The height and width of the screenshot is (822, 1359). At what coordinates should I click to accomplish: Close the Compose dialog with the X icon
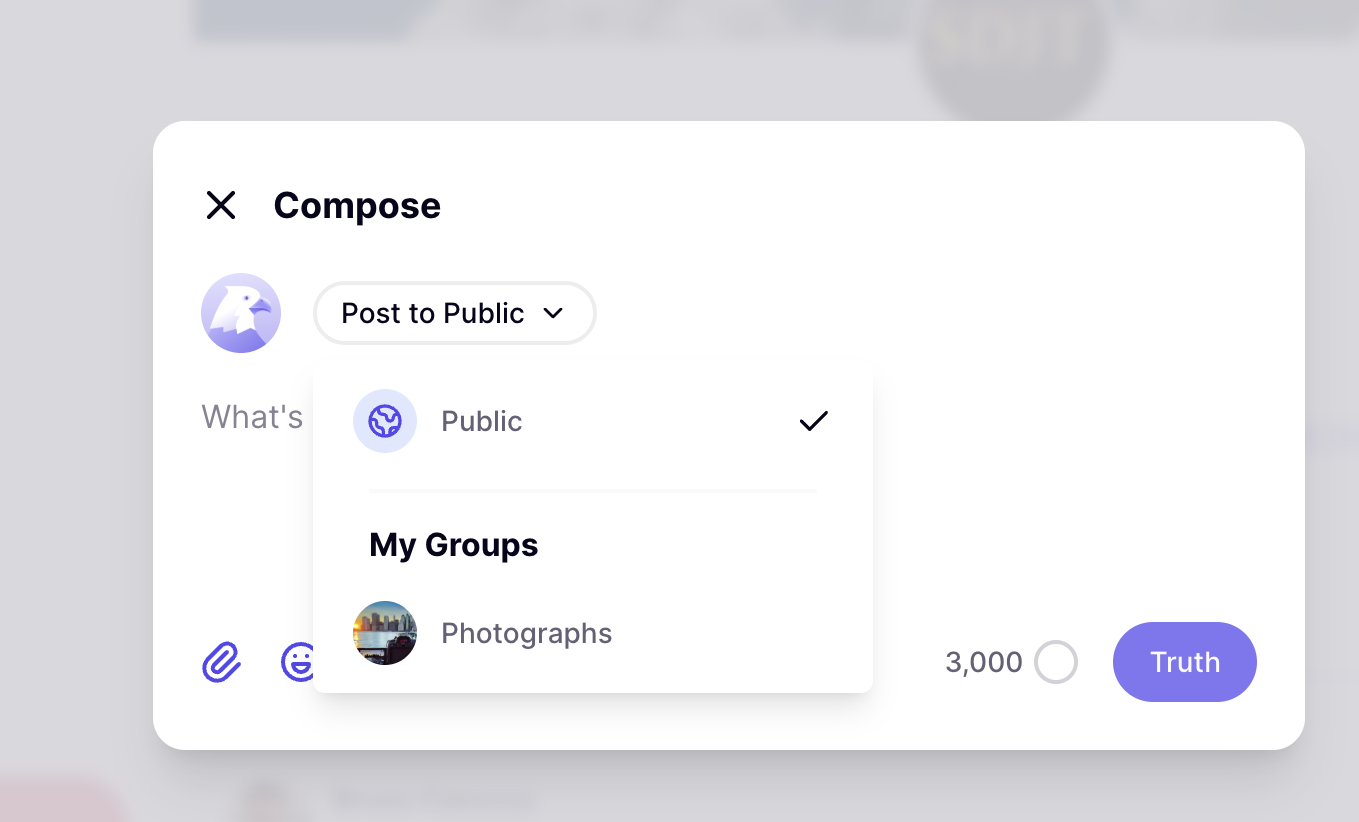220,206
